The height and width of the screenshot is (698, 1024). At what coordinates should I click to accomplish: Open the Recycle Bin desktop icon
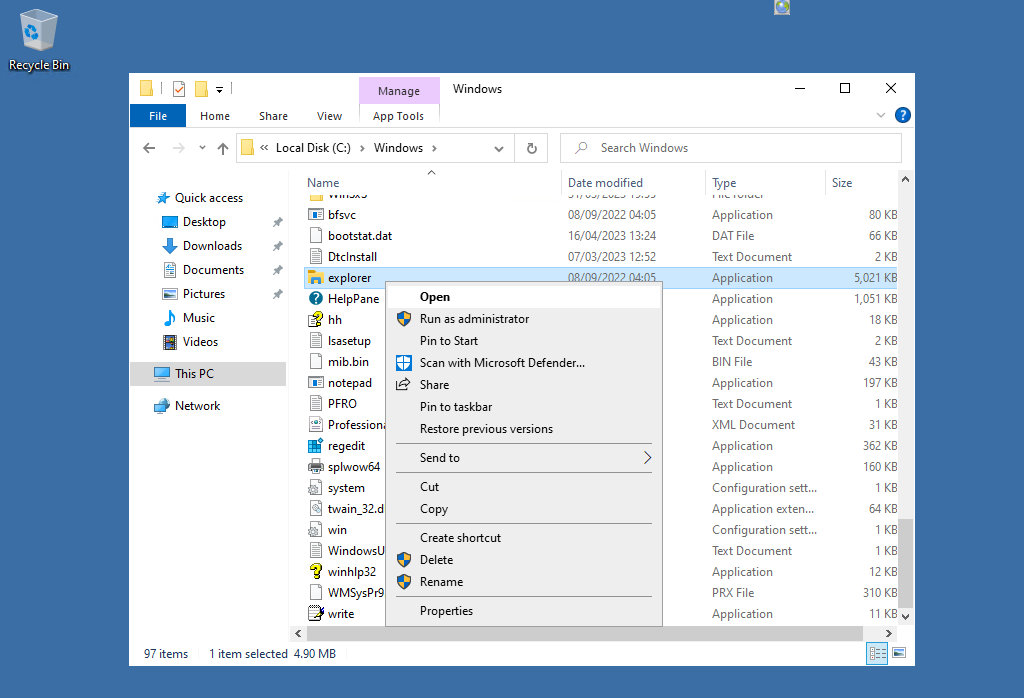(39, 32)
